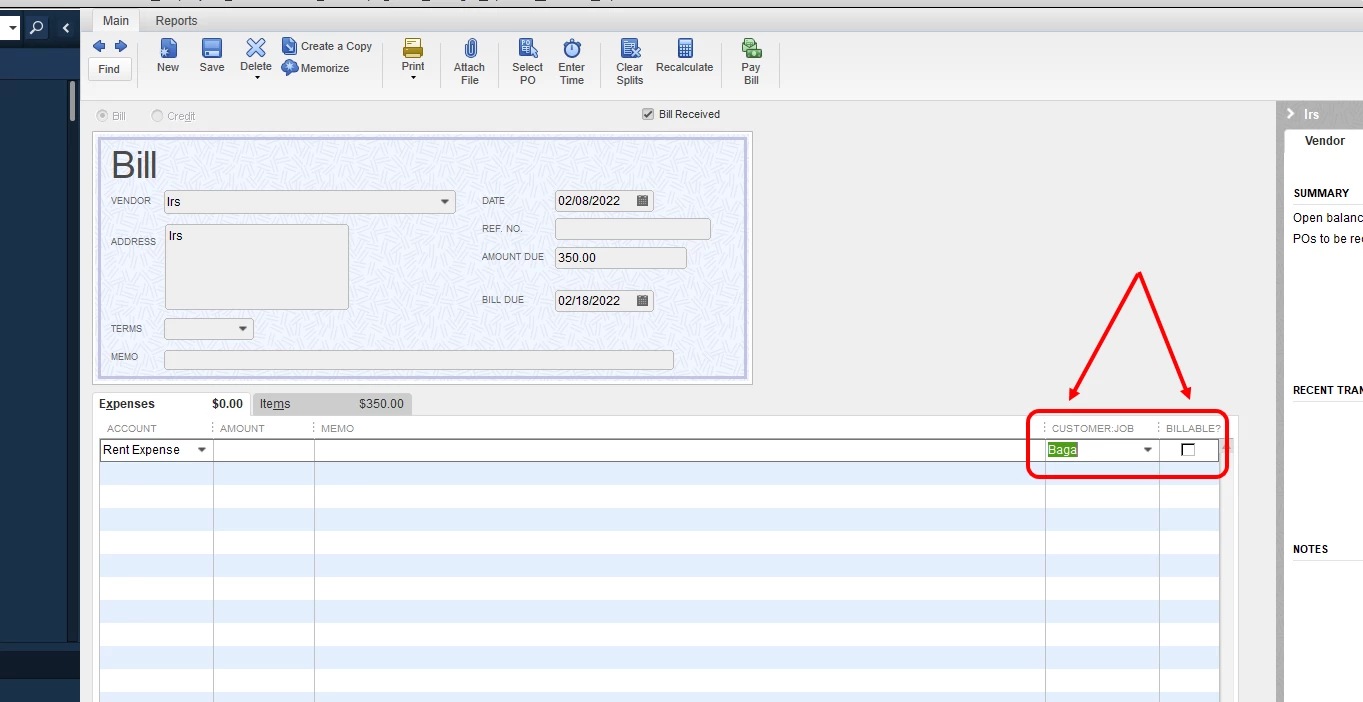Click Memorize in the toolbar

pyautogui.click(x=316, y=68)
